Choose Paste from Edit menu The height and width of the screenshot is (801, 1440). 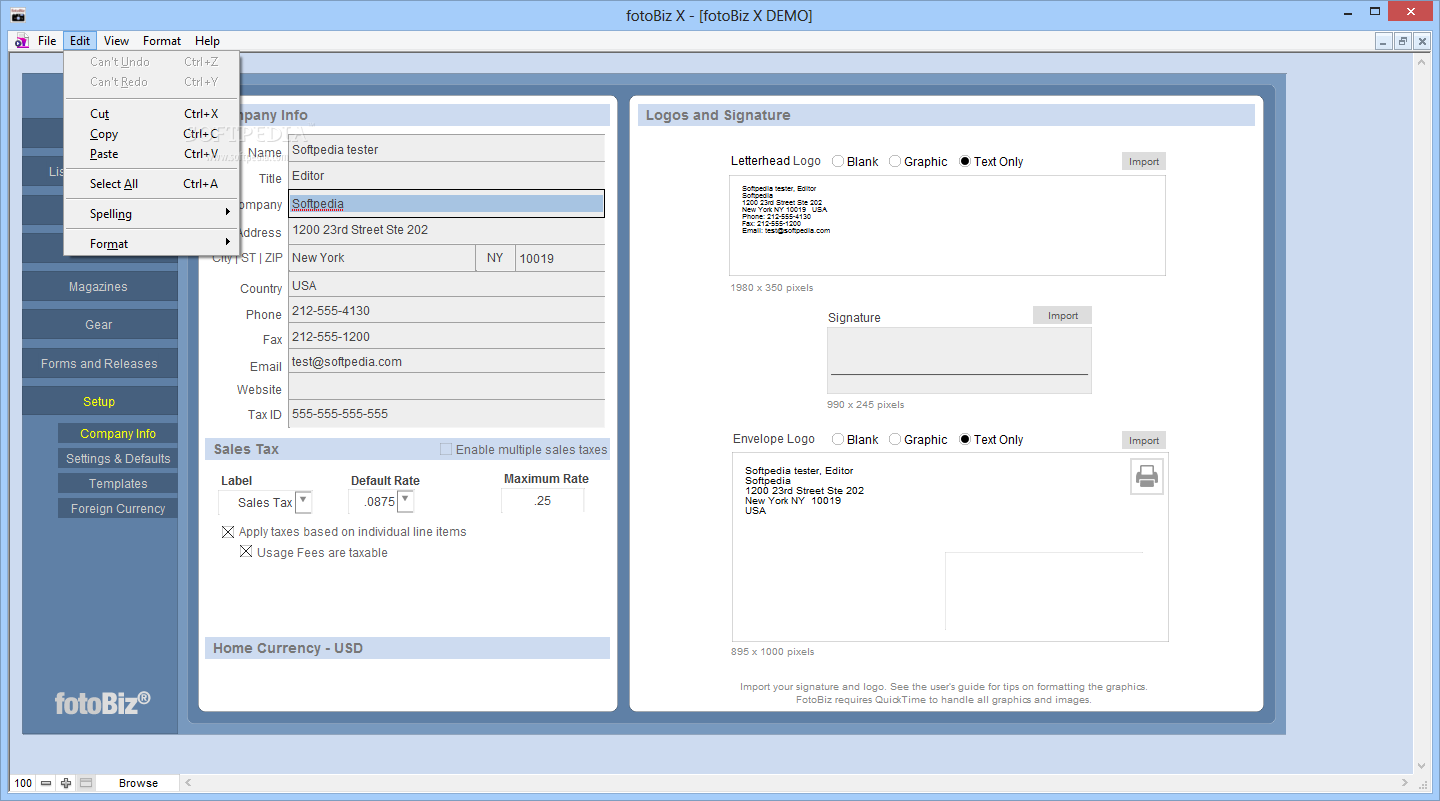point(152,153)
